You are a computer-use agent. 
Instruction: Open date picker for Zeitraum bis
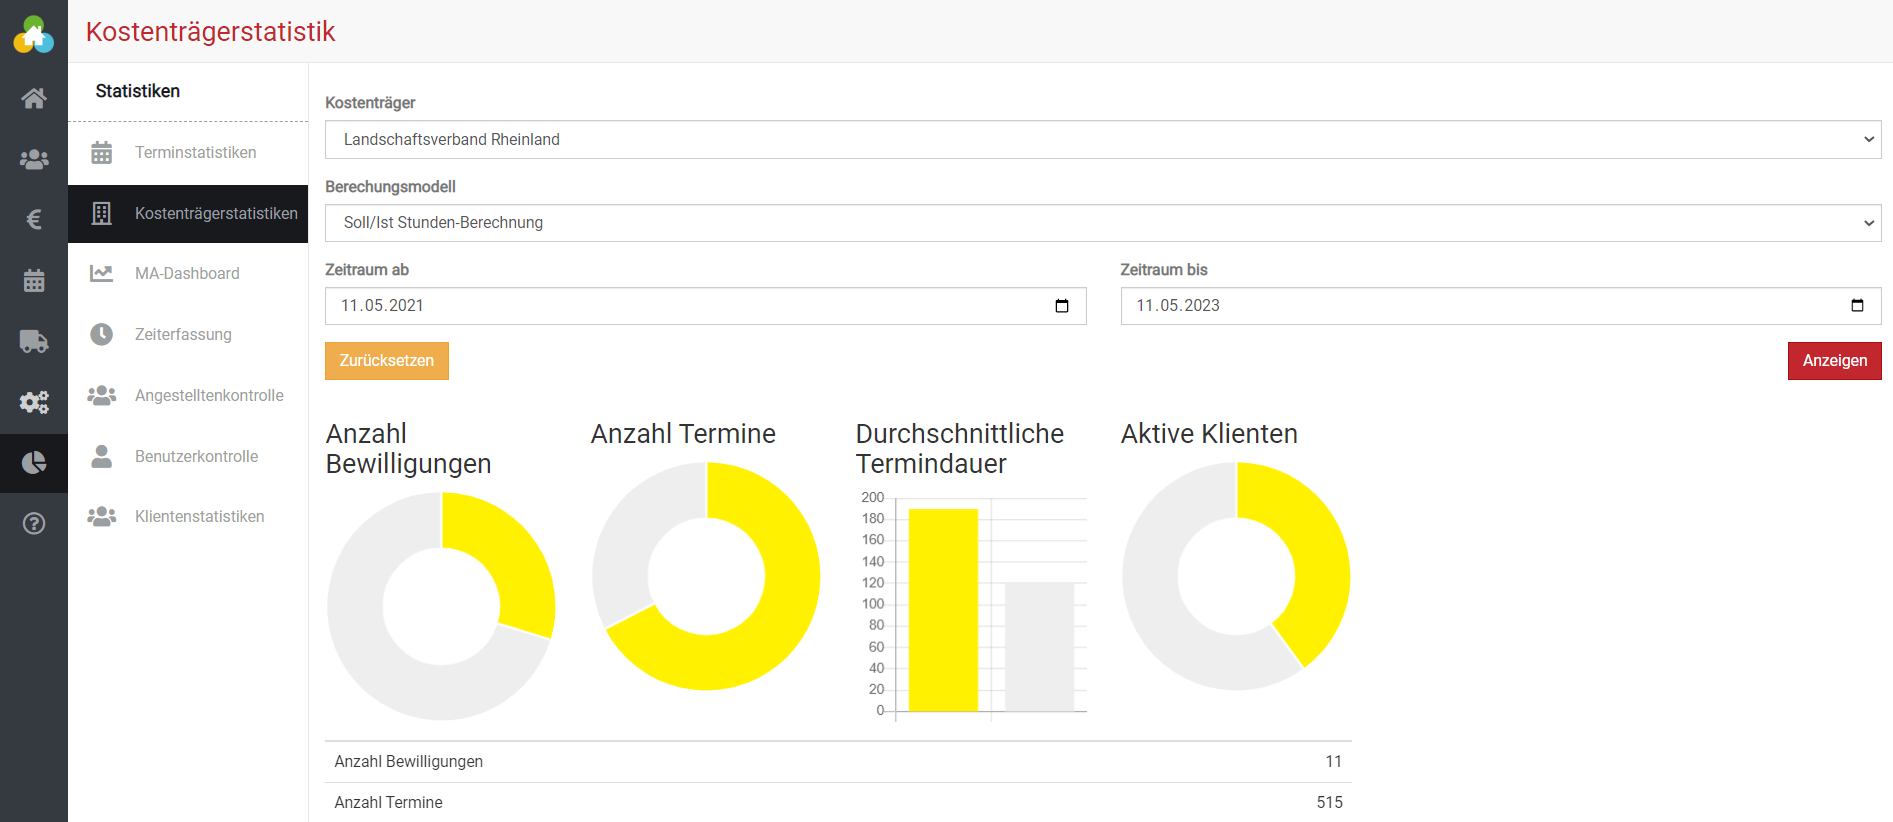point(1857,306)
